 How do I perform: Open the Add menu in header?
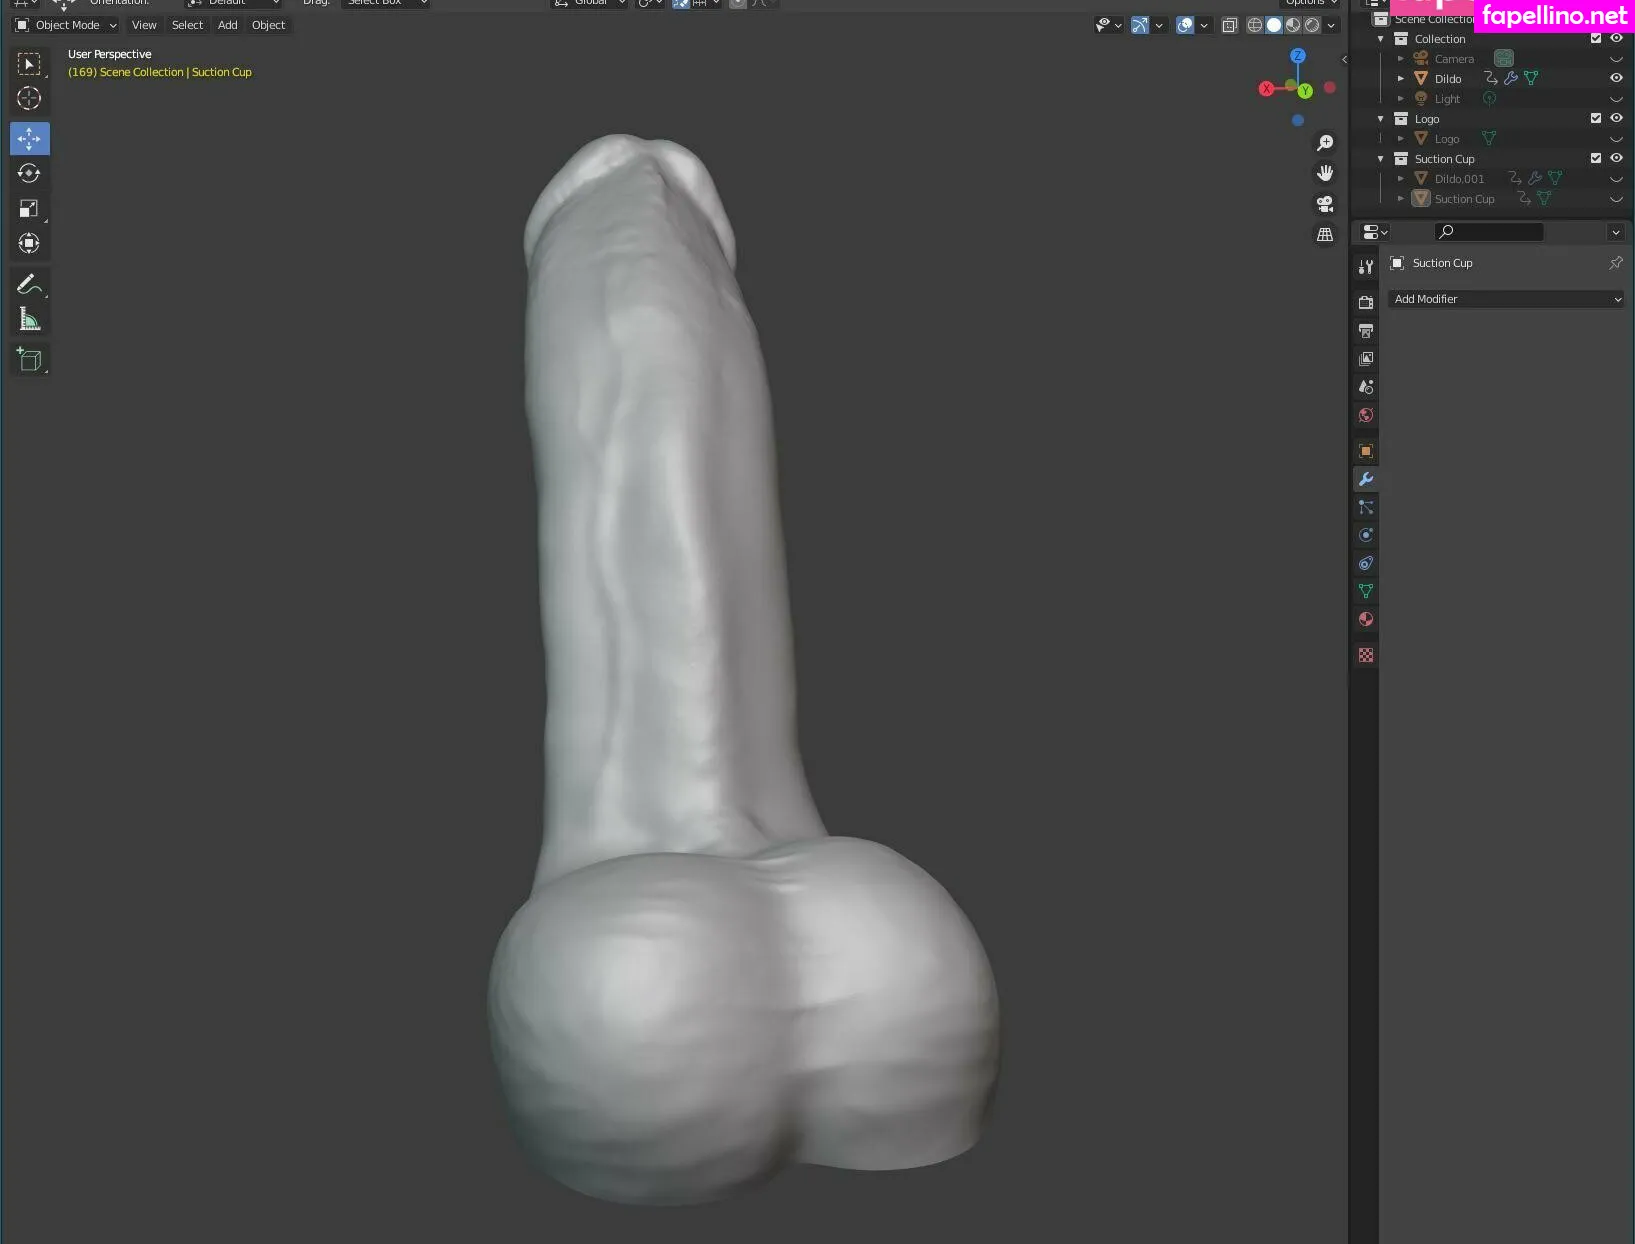(x=227, y=25)
